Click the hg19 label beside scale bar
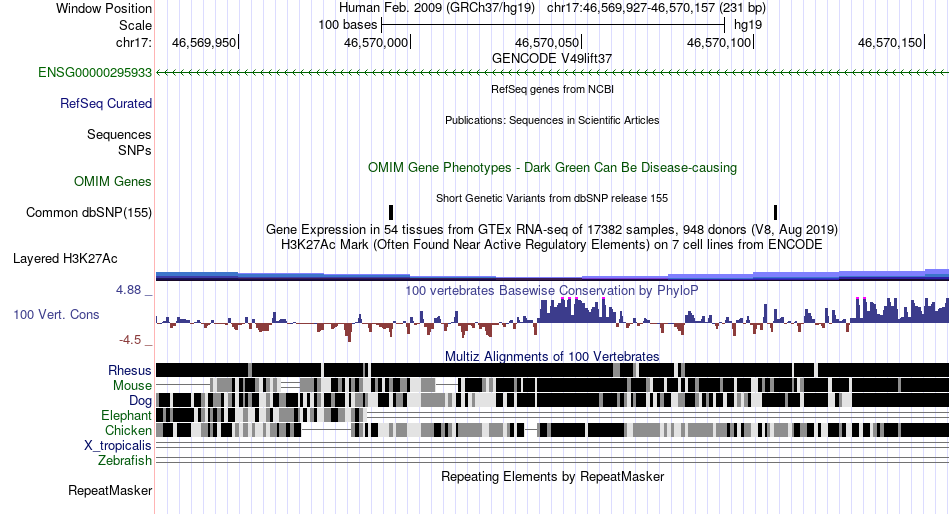The height and width of the screenshot is (514, 950). (748, 25)
